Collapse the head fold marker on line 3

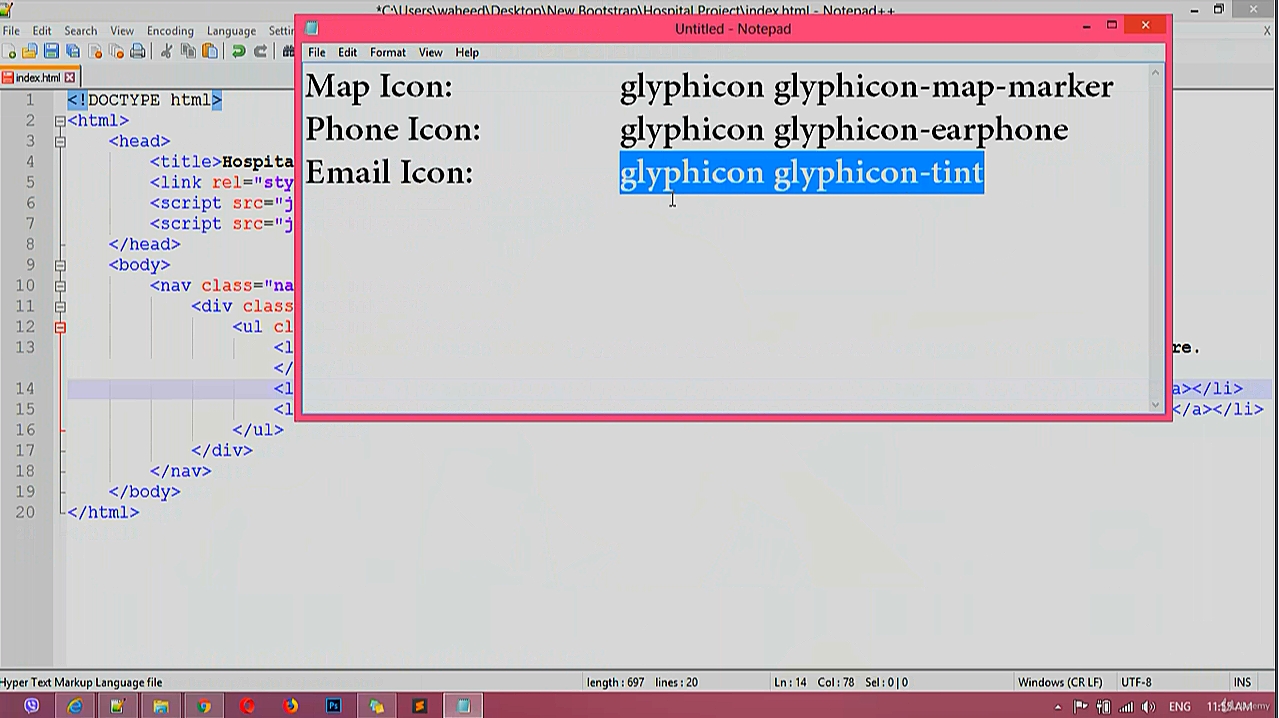pyautogui.click(x=60, y=142)
